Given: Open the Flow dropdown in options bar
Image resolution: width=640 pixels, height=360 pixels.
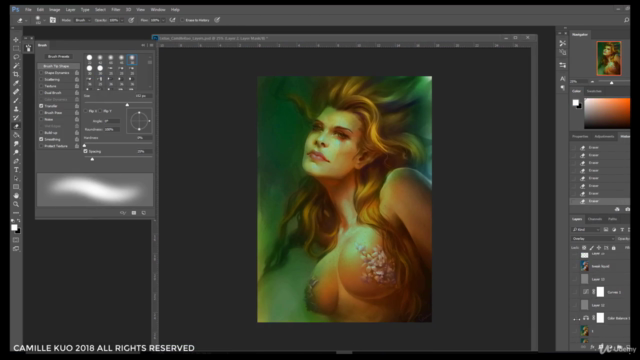Looking at the screenshot, I should pyautogui.click(x=163, y=20).
